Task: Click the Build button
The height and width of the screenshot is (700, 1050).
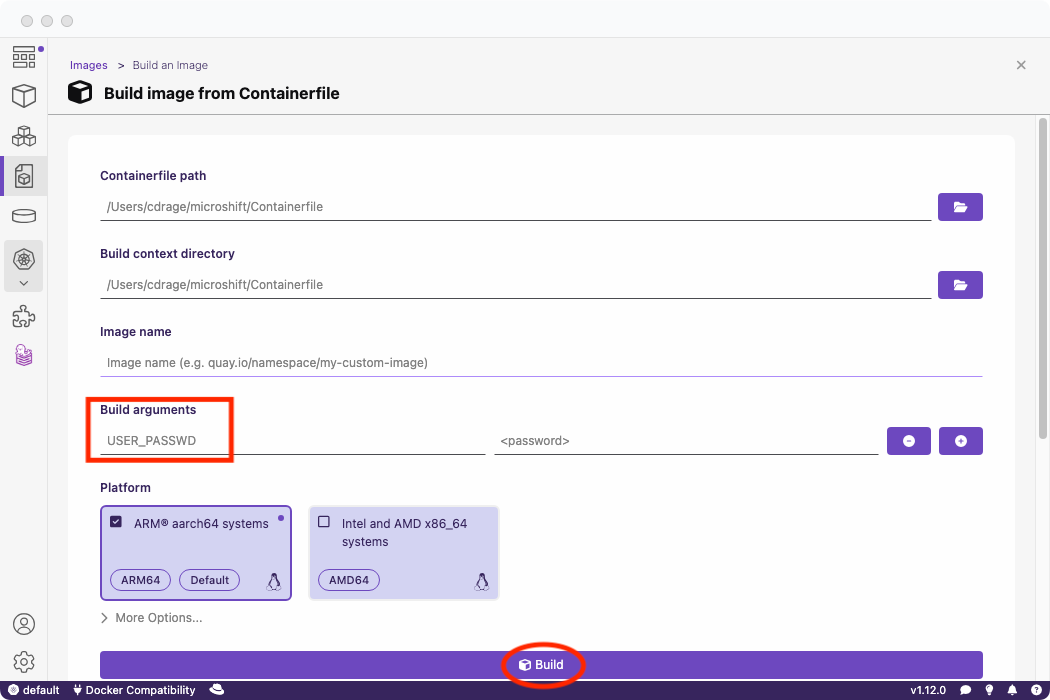Action: 541,665
